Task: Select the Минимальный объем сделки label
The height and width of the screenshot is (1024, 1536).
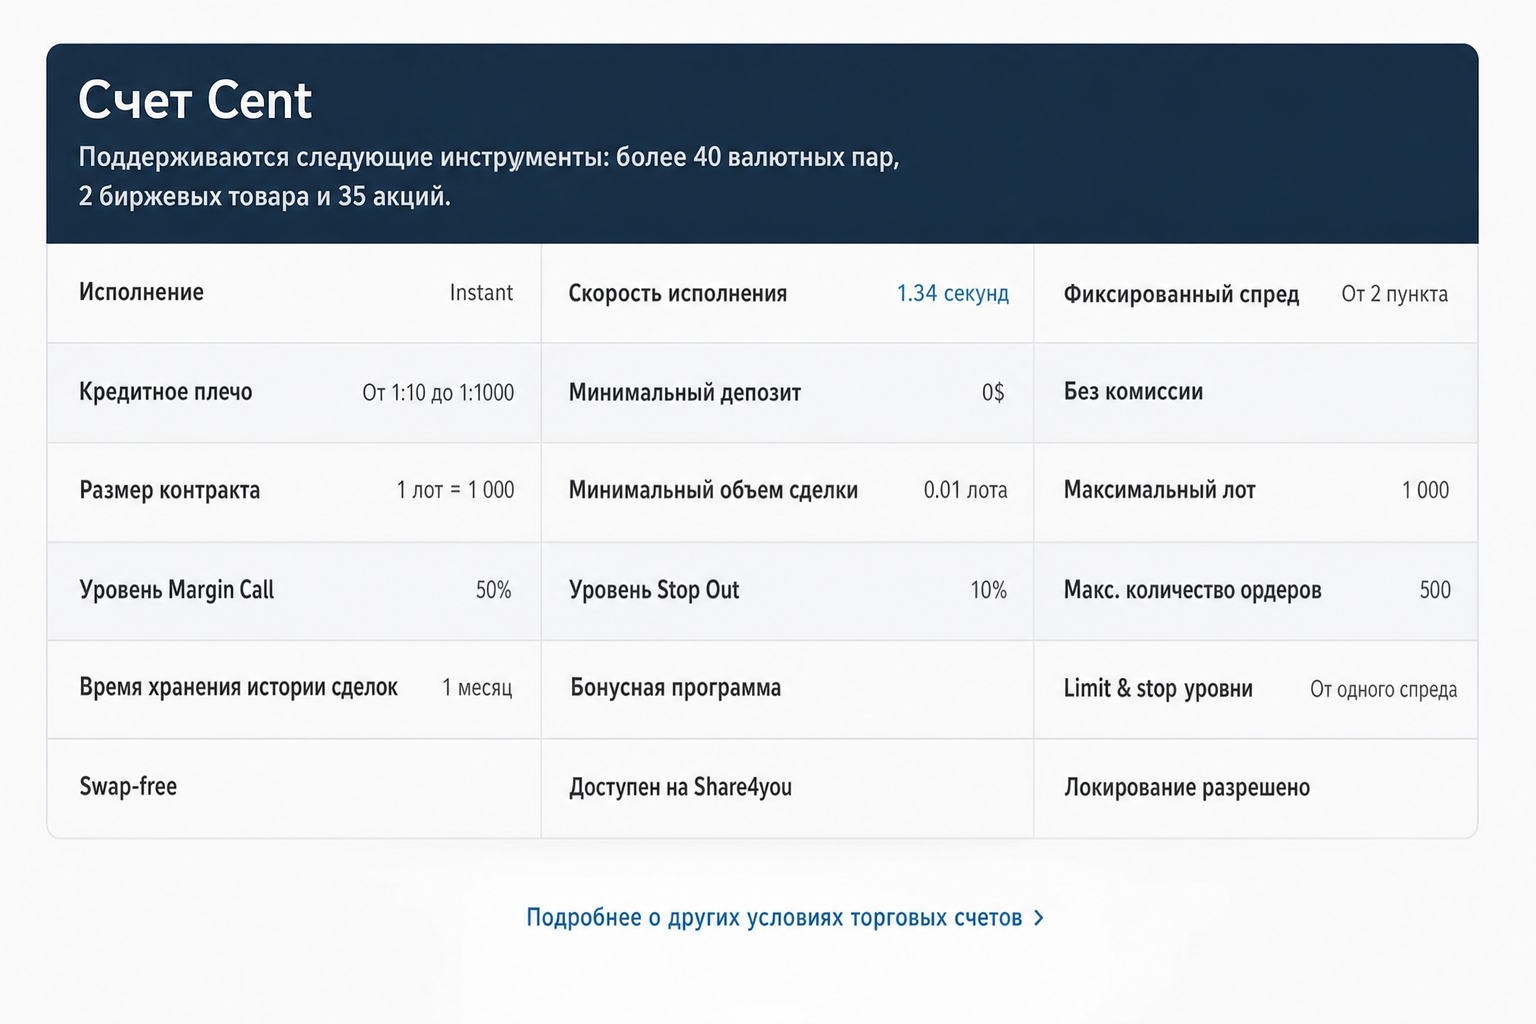Action: coord(713,490)
